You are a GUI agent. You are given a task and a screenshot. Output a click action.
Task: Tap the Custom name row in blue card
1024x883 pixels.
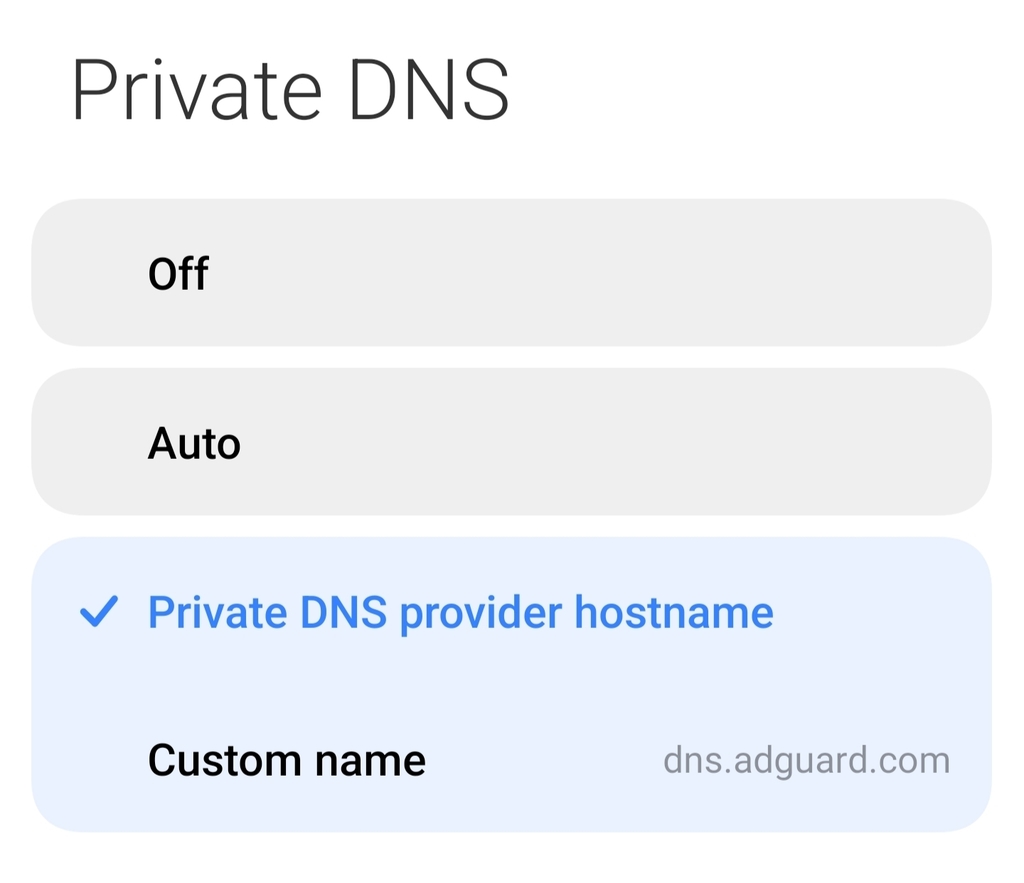(510, 761)
